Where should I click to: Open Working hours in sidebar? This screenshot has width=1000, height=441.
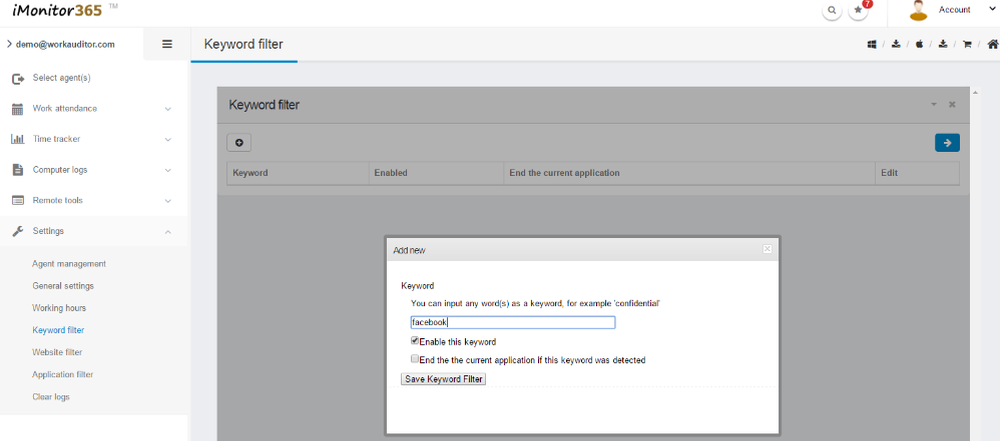pyautogui.click(x=59, y=308)
